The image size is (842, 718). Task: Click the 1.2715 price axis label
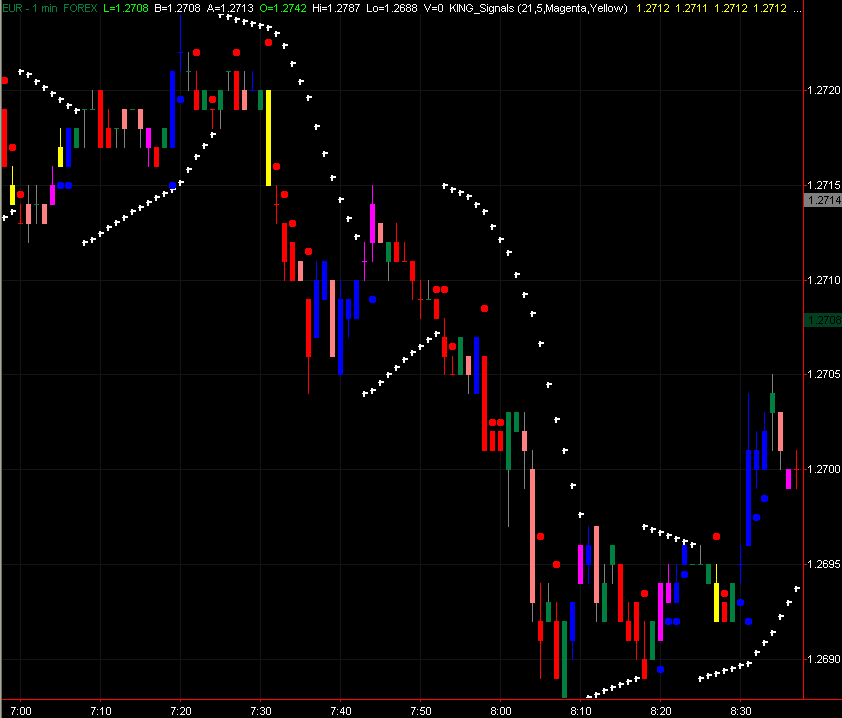[824, 185]
